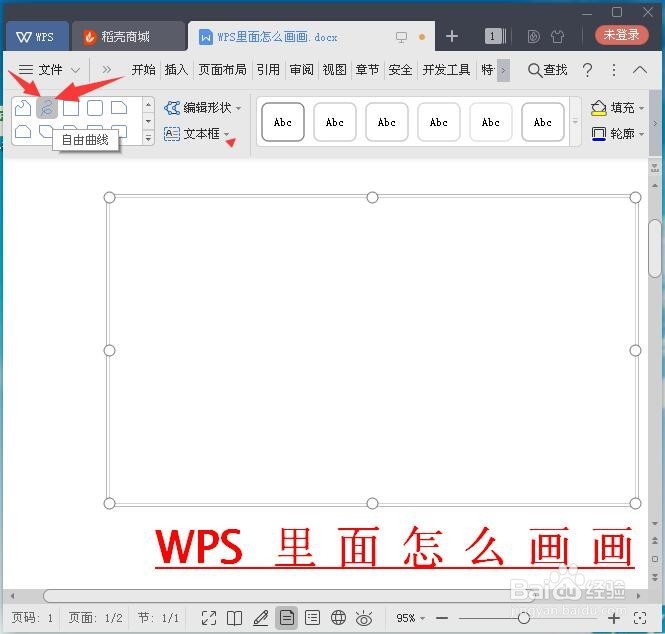Viewport: 665px width, 634px height.
Task: Select the rounded rectangle shape in the gallery
Action: pos(95,108)
